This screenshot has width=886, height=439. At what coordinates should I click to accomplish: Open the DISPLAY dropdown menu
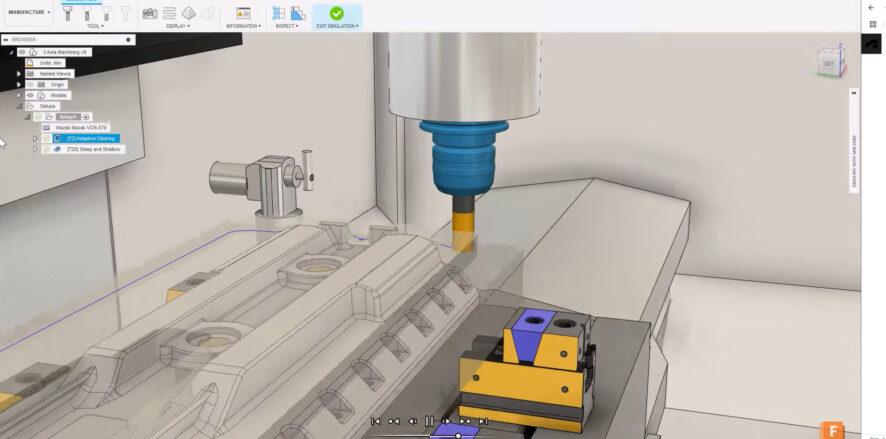tap(178, 26)
